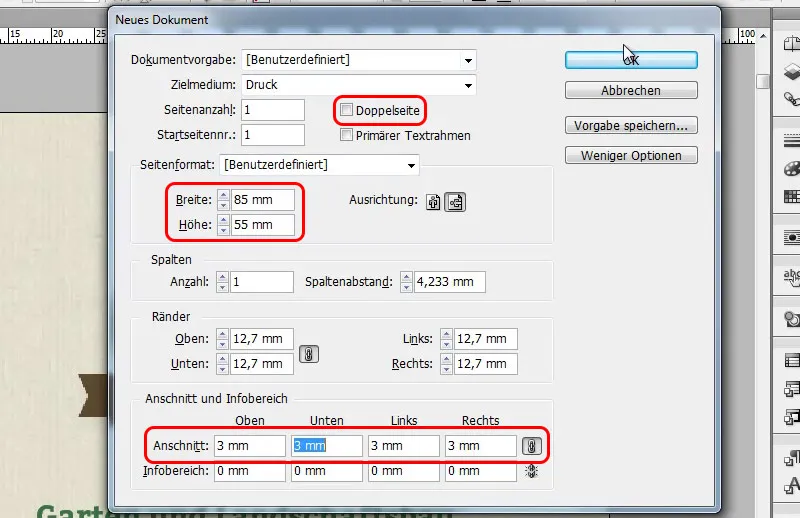The image size is (800, 518).
Task: Enable the Doppelseite checkbox
Action: 346,110
